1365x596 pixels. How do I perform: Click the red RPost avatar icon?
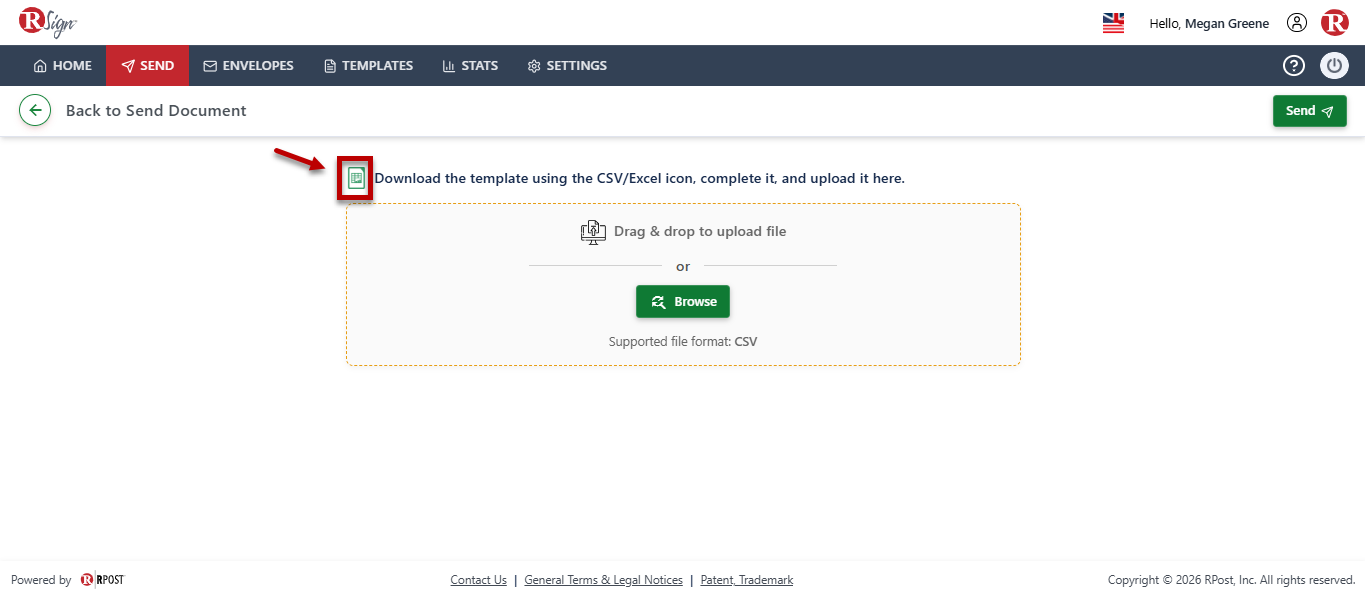point(1334,23)
